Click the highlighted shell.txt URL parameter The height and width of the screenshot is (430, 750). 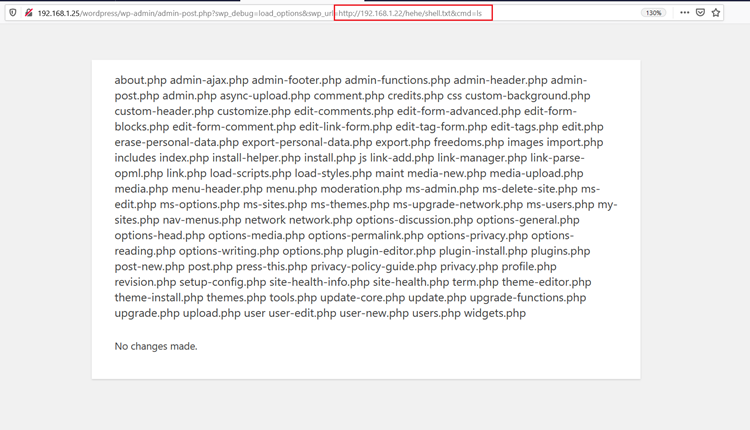[412, 13]
